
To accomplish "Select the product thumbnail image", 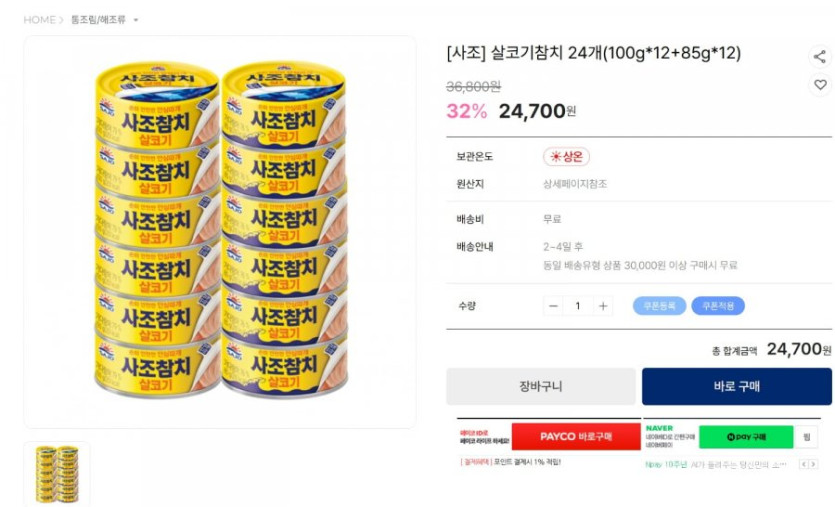I will pyautogui.click(x=57, y=474).
